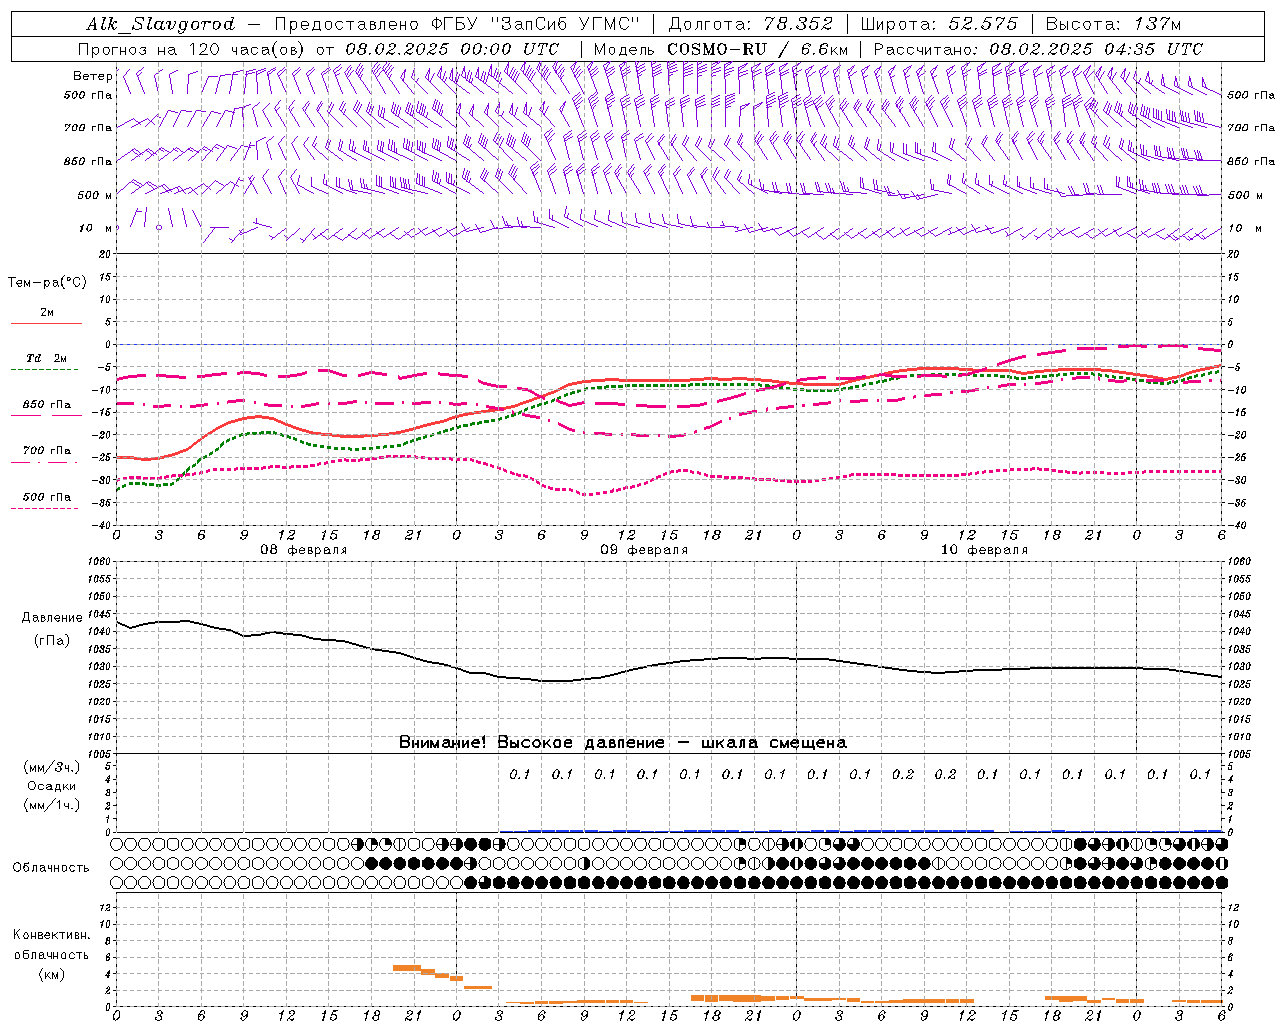The width and height of the screenshot is (1280, 1024).
Task: Click the 500 м wind level label, left side
Action: pyautogui.click(x=95, y=195)
